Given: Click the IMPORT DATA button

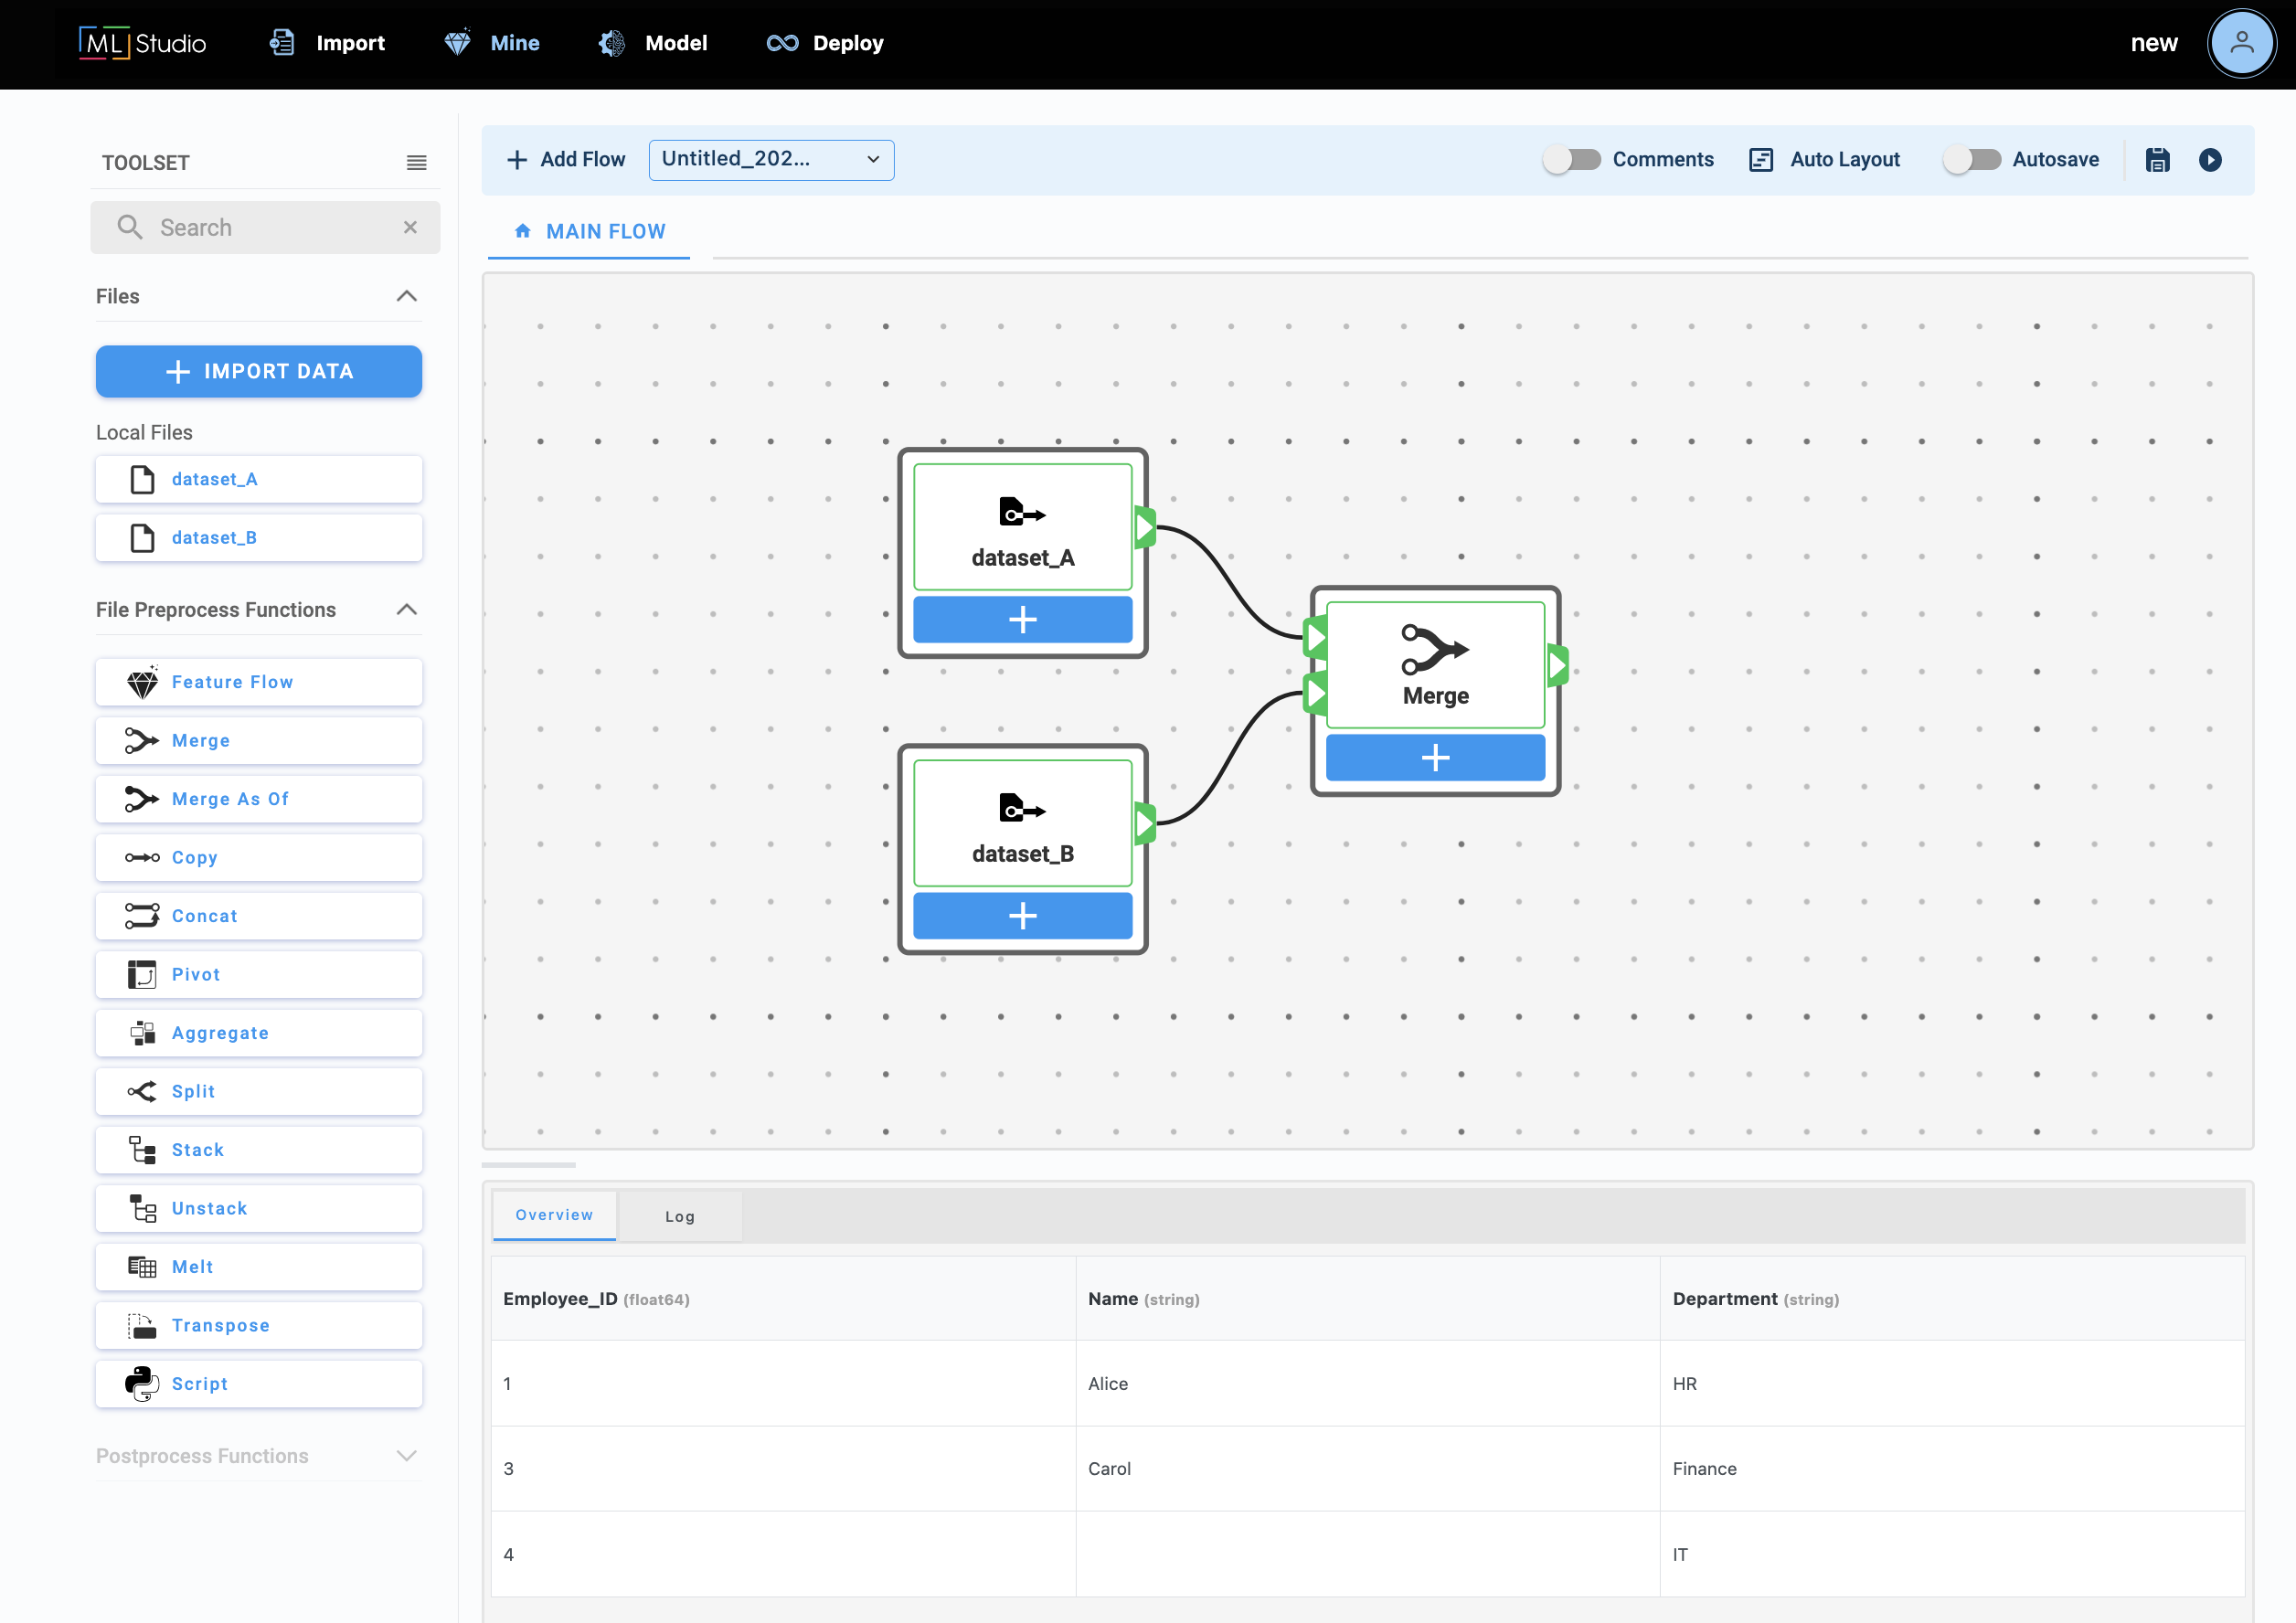Looking at the screenshot, I should tap(259, 372).
